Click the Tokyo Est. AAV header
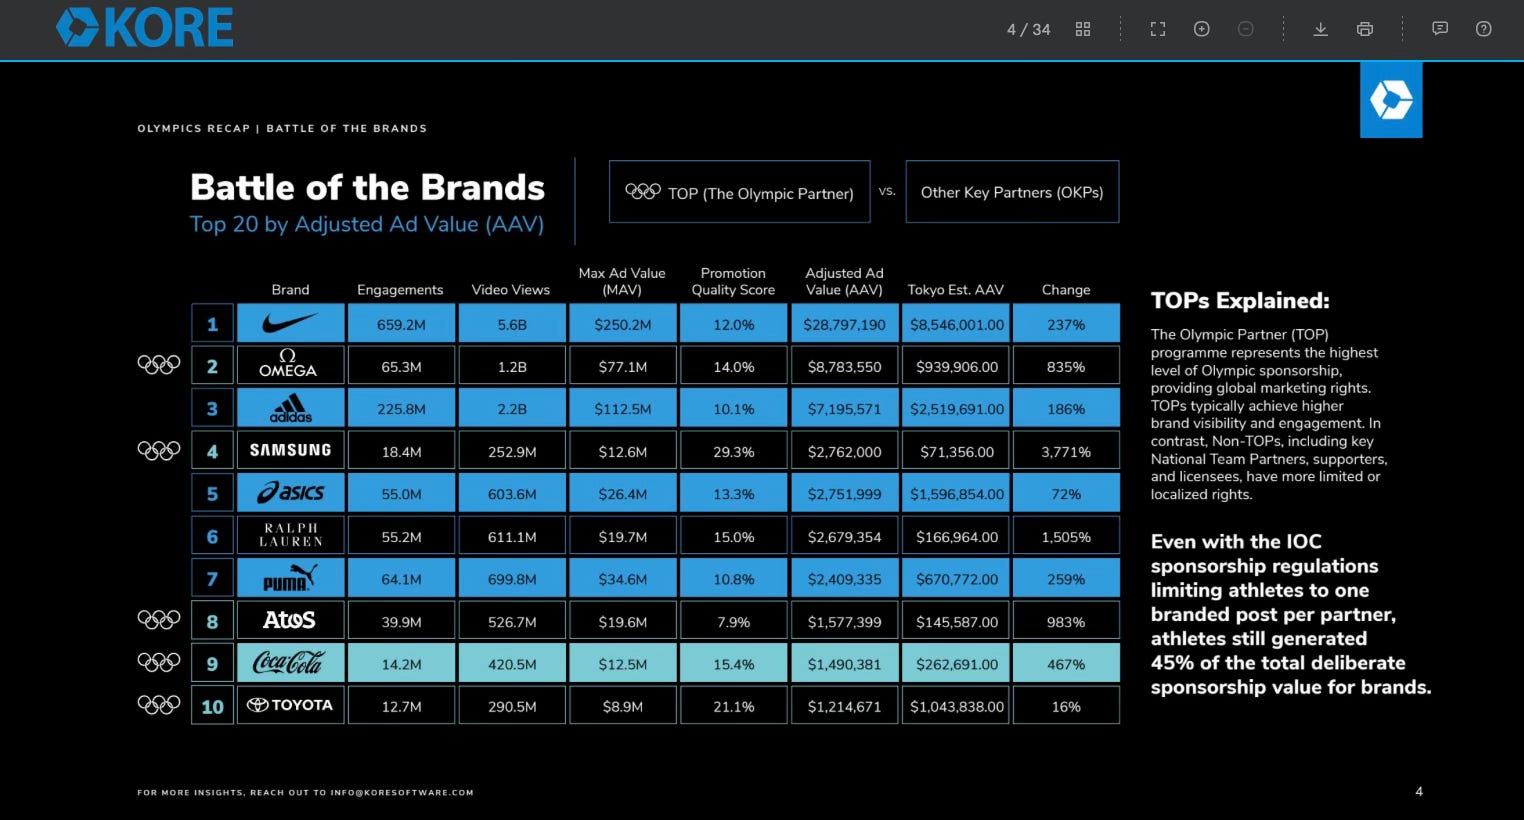 [x=956, y=290]
